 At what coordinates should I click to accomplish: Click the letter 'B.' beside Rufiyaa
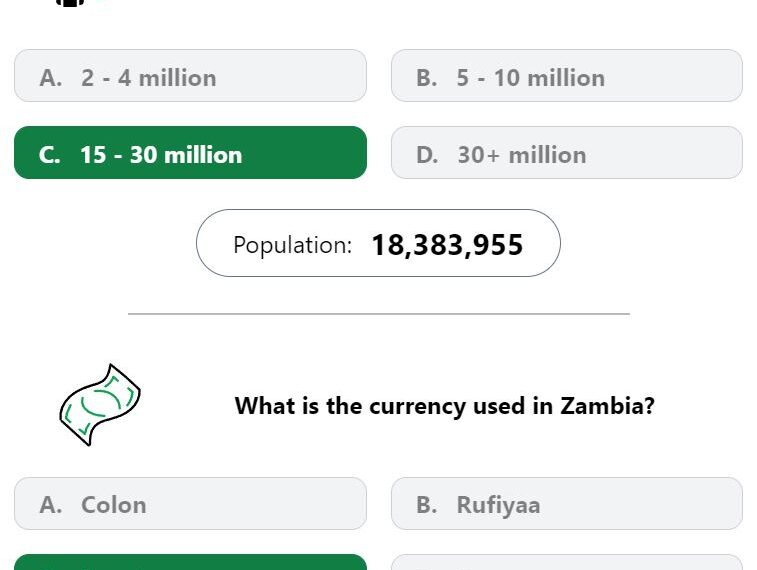point(427,505)
